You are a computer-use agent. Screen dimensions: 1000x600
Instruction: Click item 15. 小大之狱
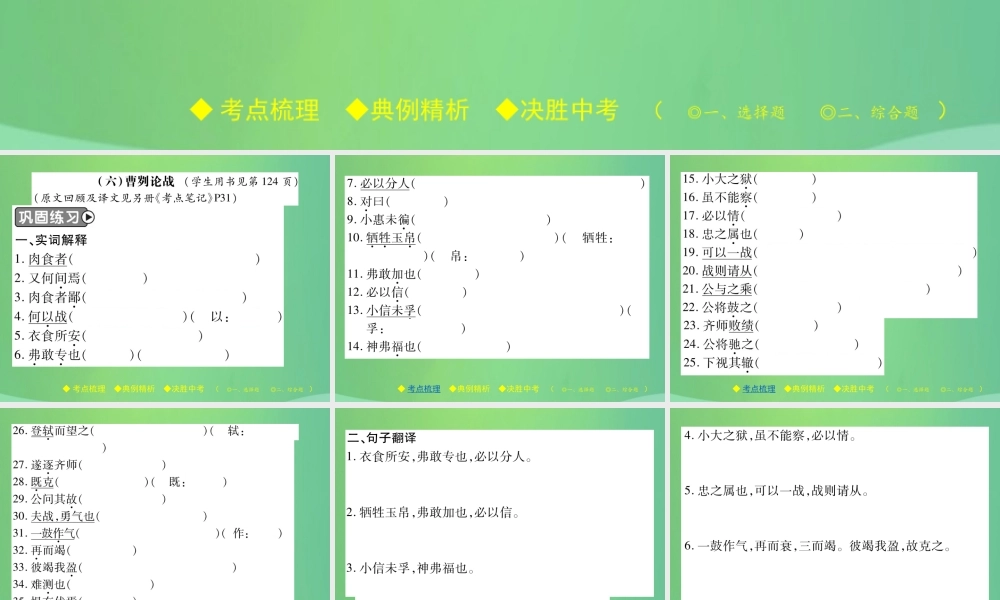click(717, 179)
